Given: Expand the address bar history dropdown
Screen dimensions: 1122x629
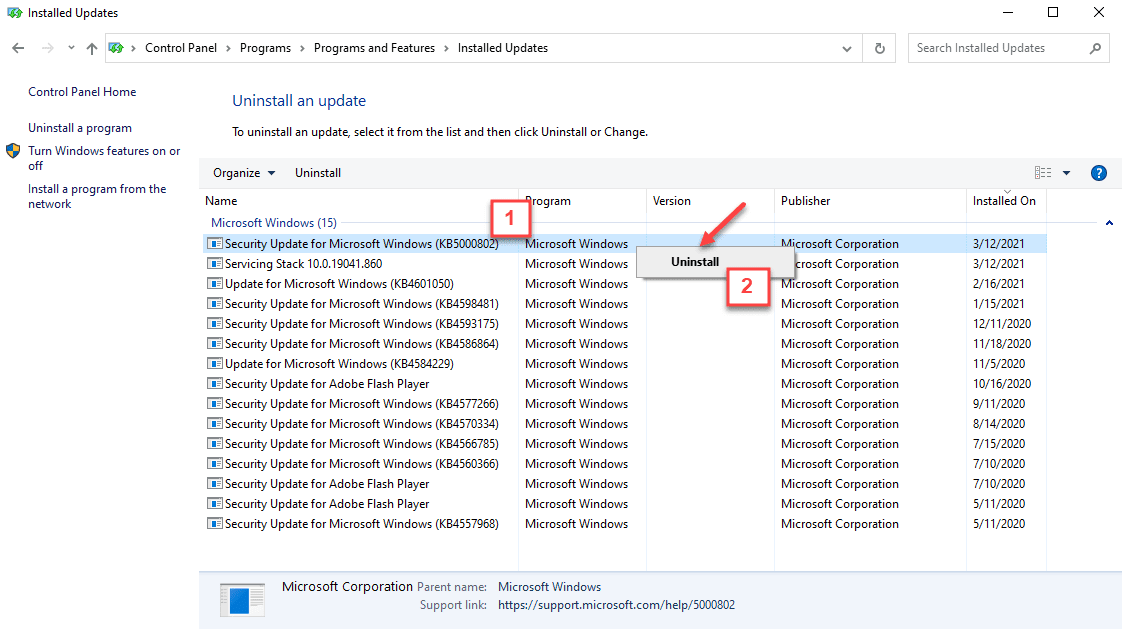Looking at the screenshot, I should (847, 49).
